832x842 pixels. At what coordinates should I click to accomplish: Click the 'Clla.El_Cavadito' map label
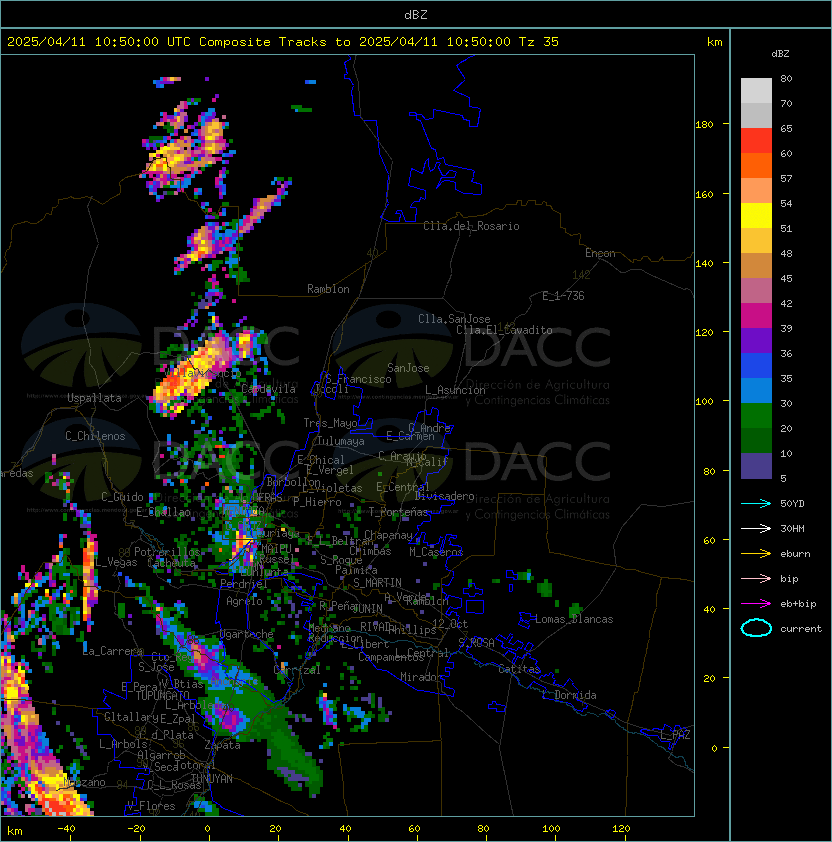504,330
